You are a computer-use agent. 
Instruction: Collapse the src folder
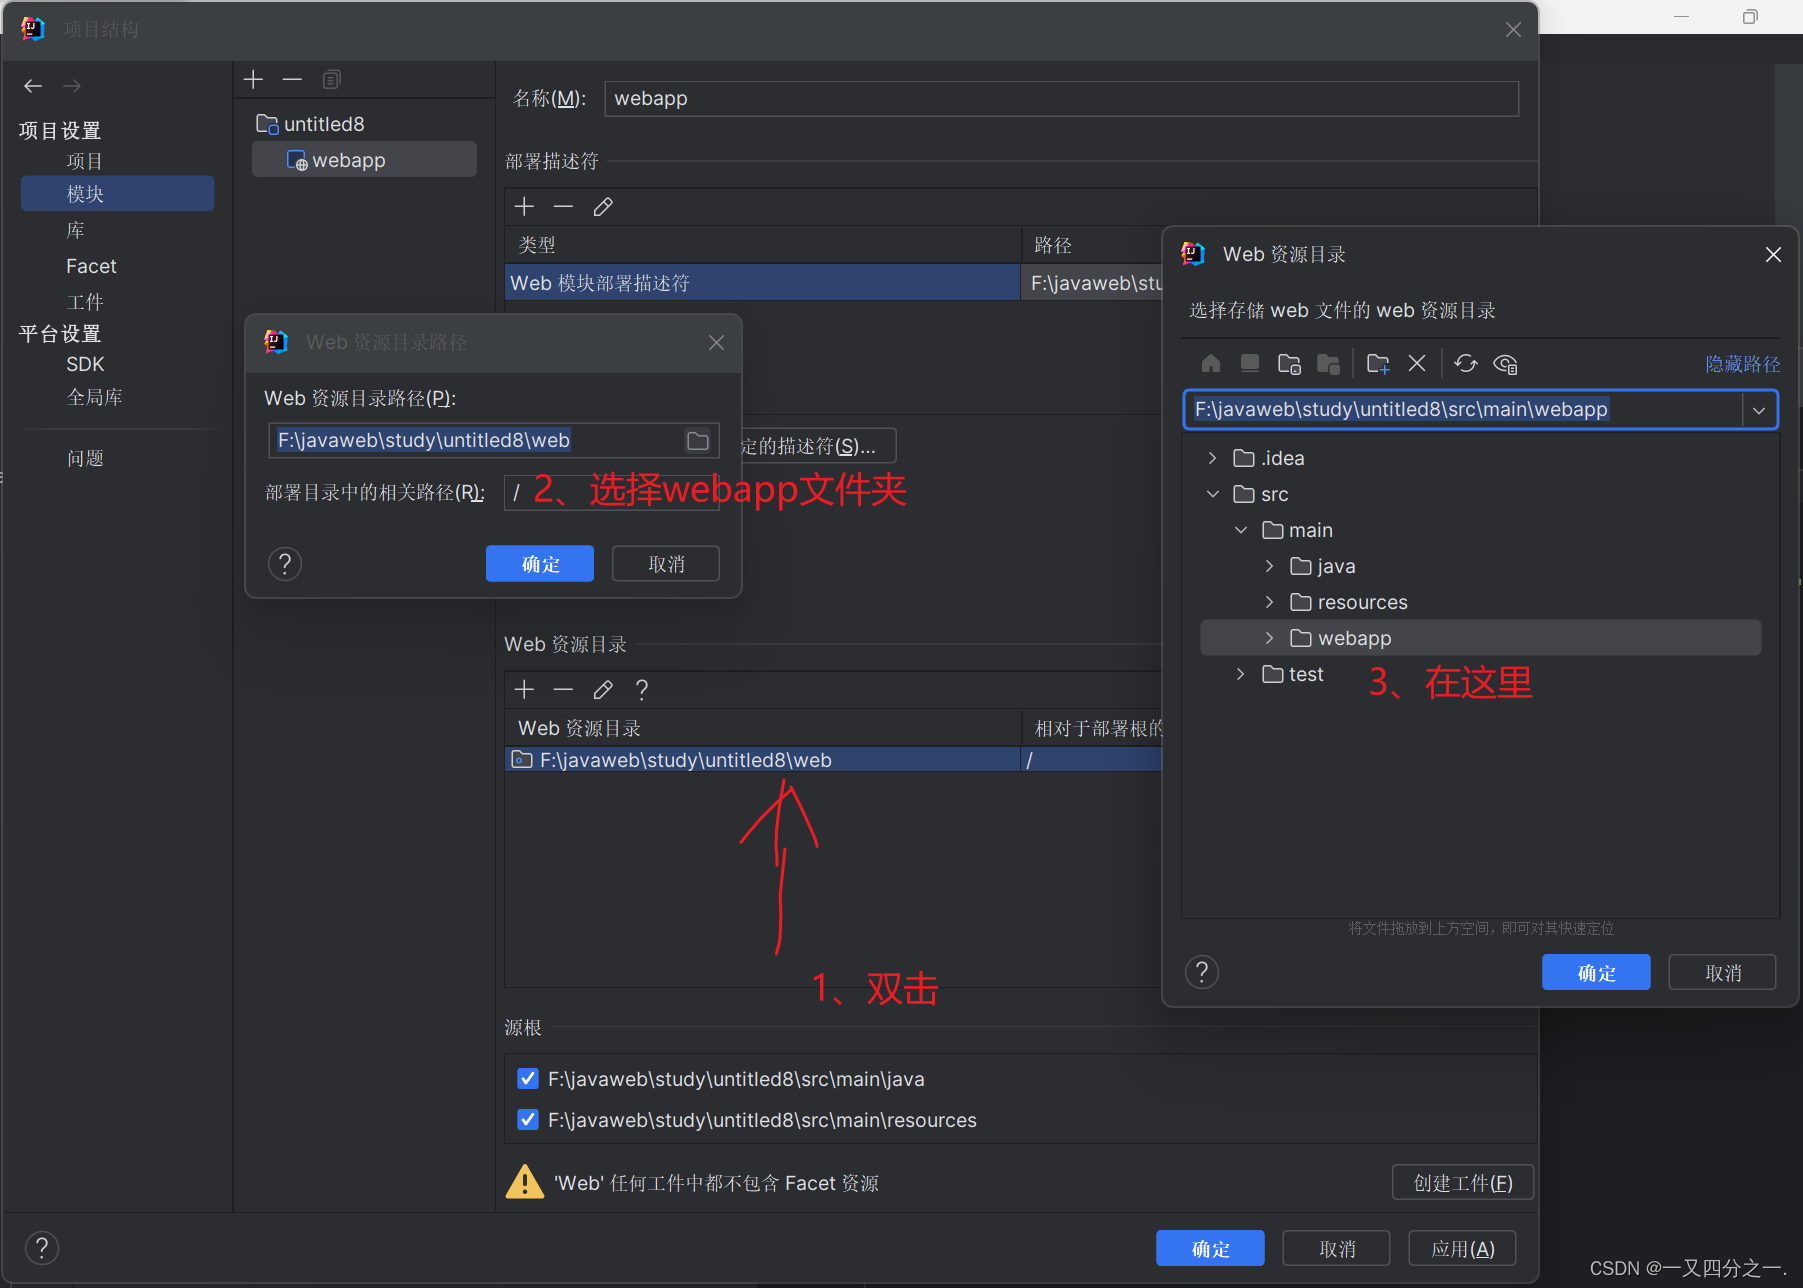pyautogui.click(x=1213, y=494)
